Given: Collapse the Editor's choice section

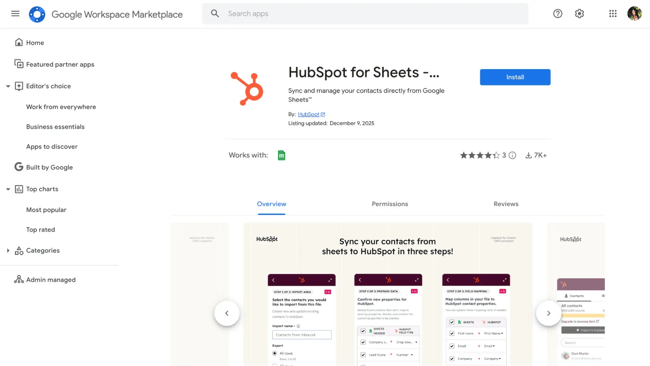Looking at the screenshot, I should pos(8,86).
